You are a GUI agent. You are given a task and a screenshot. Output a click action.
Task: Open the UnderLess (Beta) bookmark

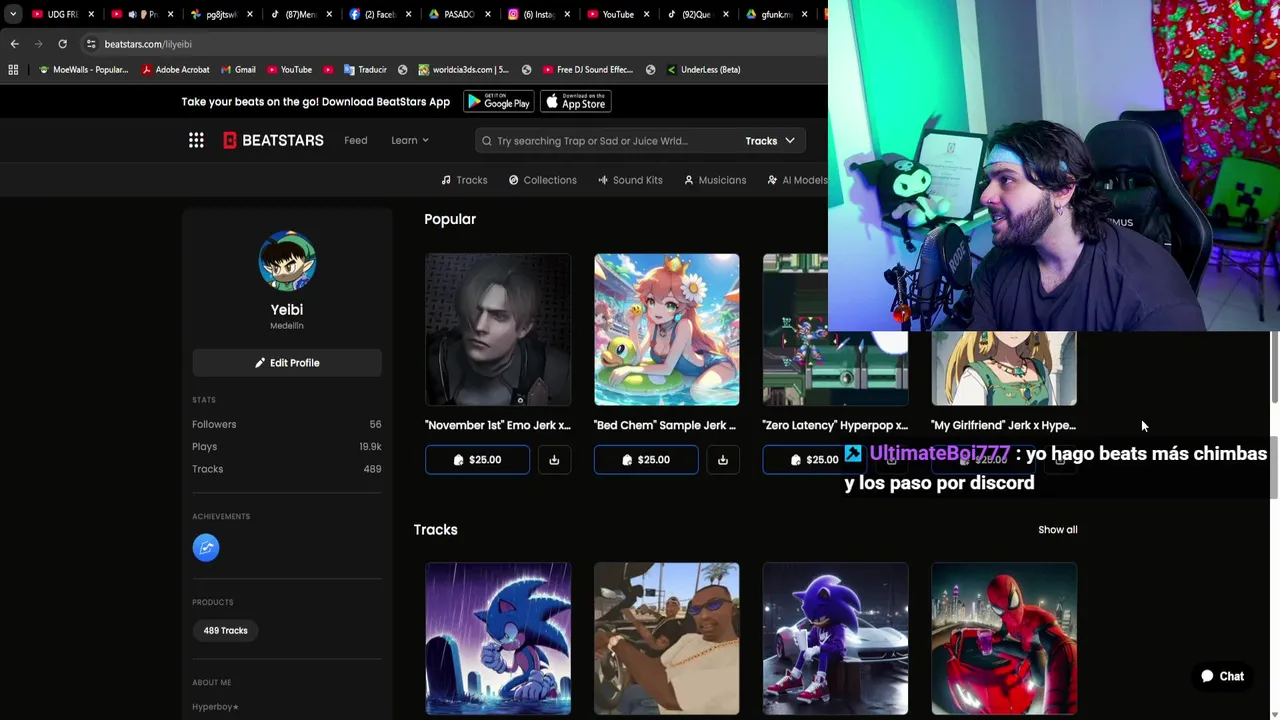[x=703, y=70]
